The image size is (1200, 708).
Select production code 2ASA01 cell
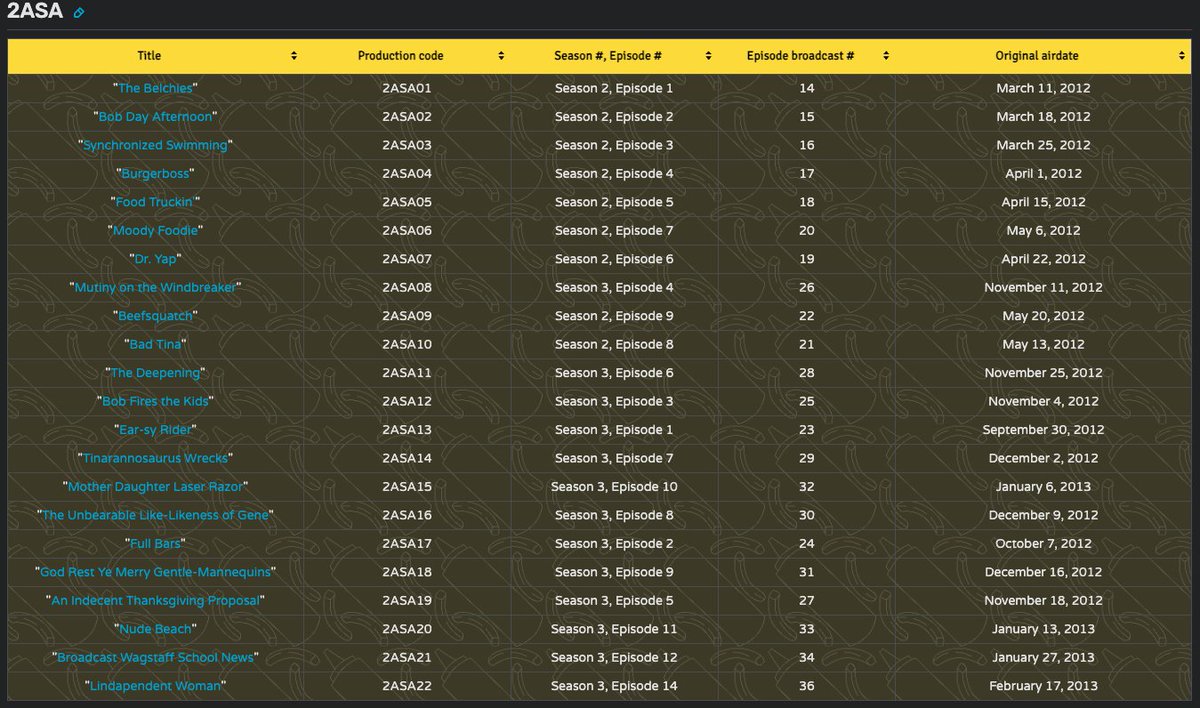tap(407, 88)
